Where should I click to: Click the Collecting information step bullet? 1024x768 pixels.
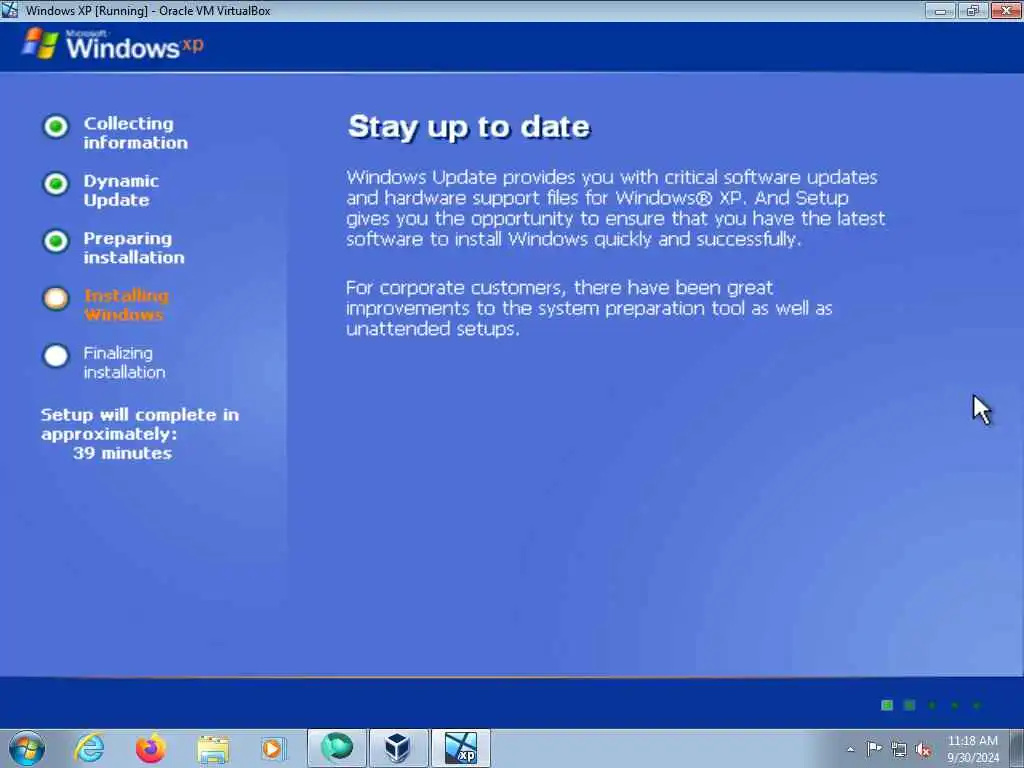point(56,126)
